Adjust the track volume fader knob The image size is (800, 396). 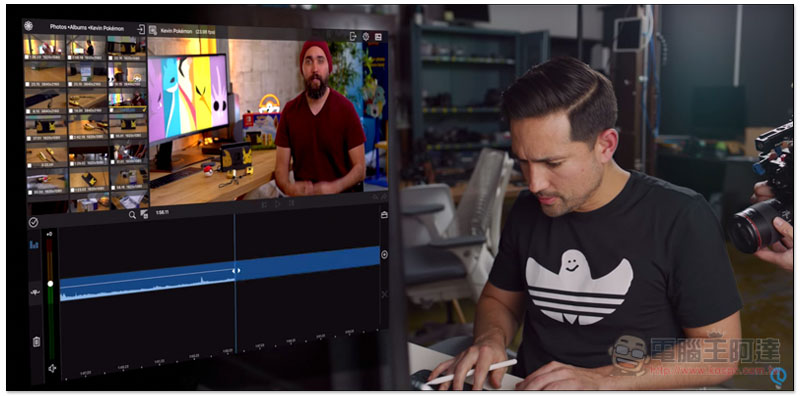tap(50, 284)
